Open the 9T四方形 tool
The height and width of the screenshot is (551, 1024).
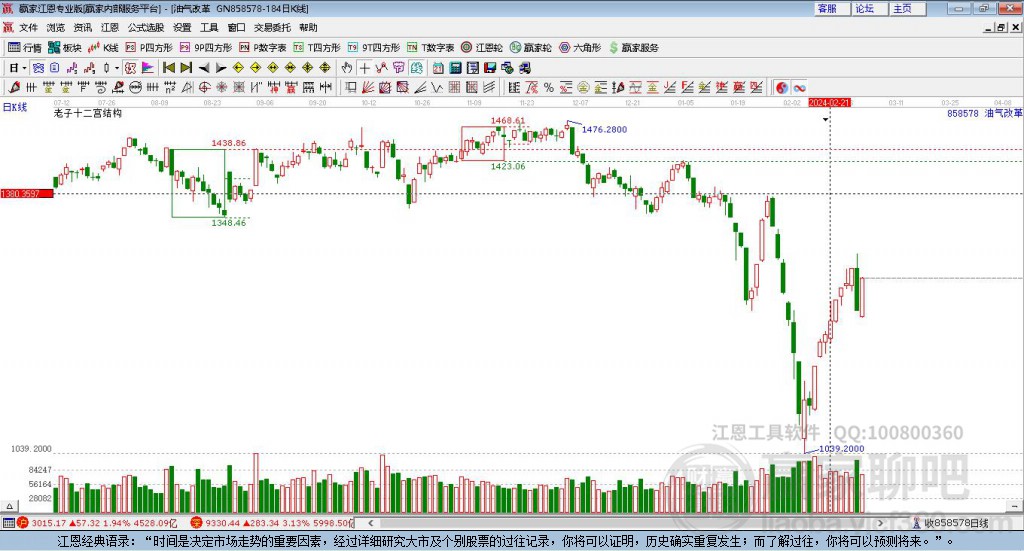coord(374,48)
